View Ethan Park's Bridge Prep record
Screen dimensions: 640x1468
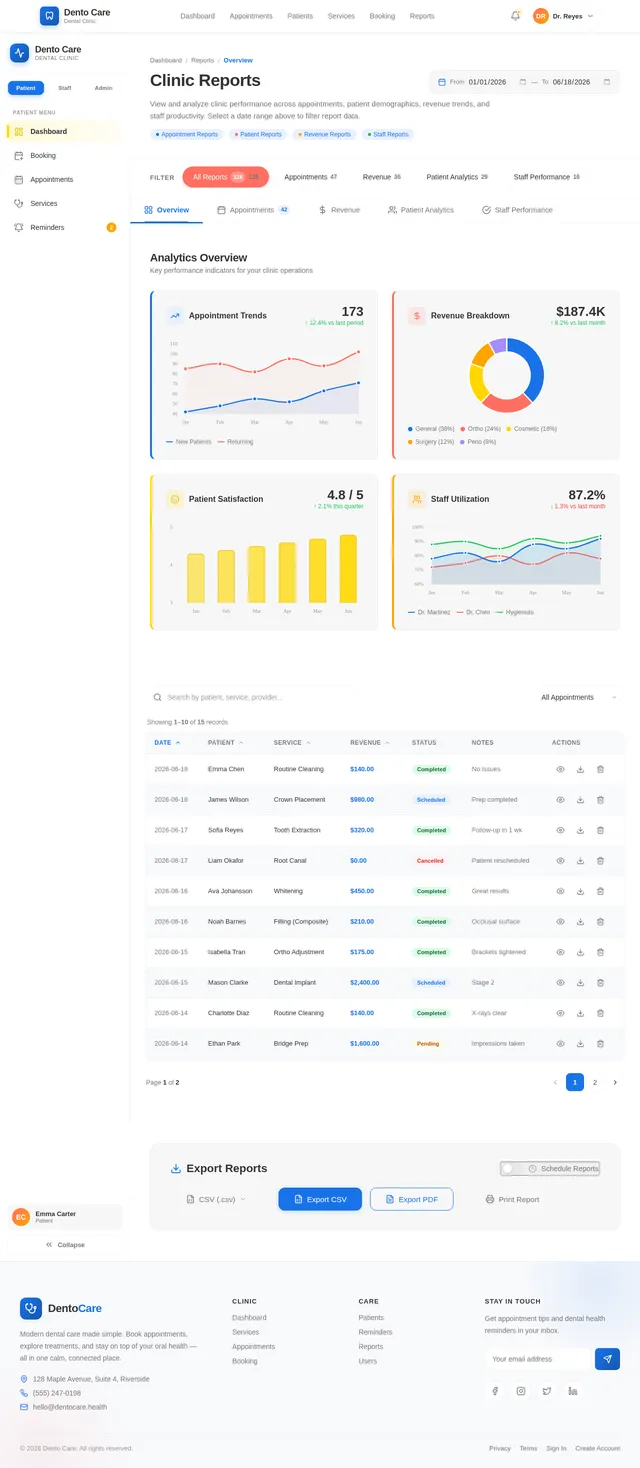pyautogui.click(x=560, y=1044)
